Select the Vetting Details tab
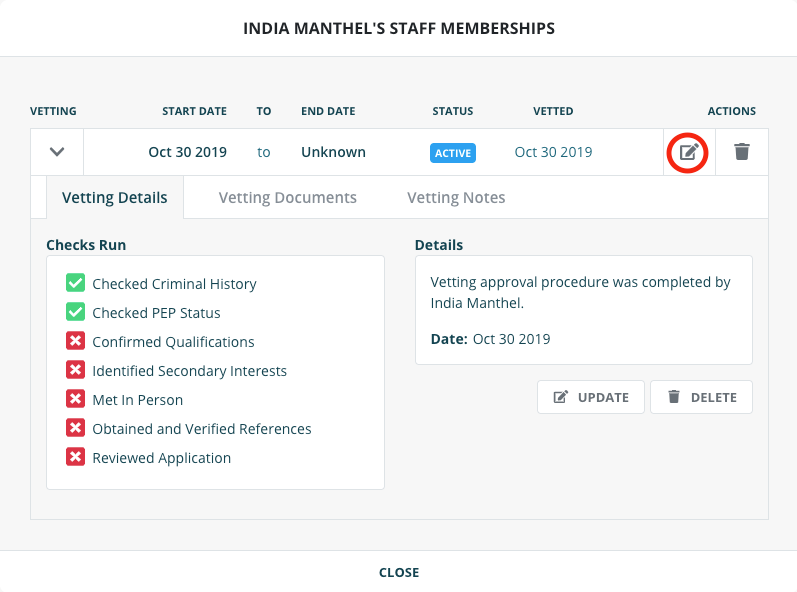 click(115, 197)
